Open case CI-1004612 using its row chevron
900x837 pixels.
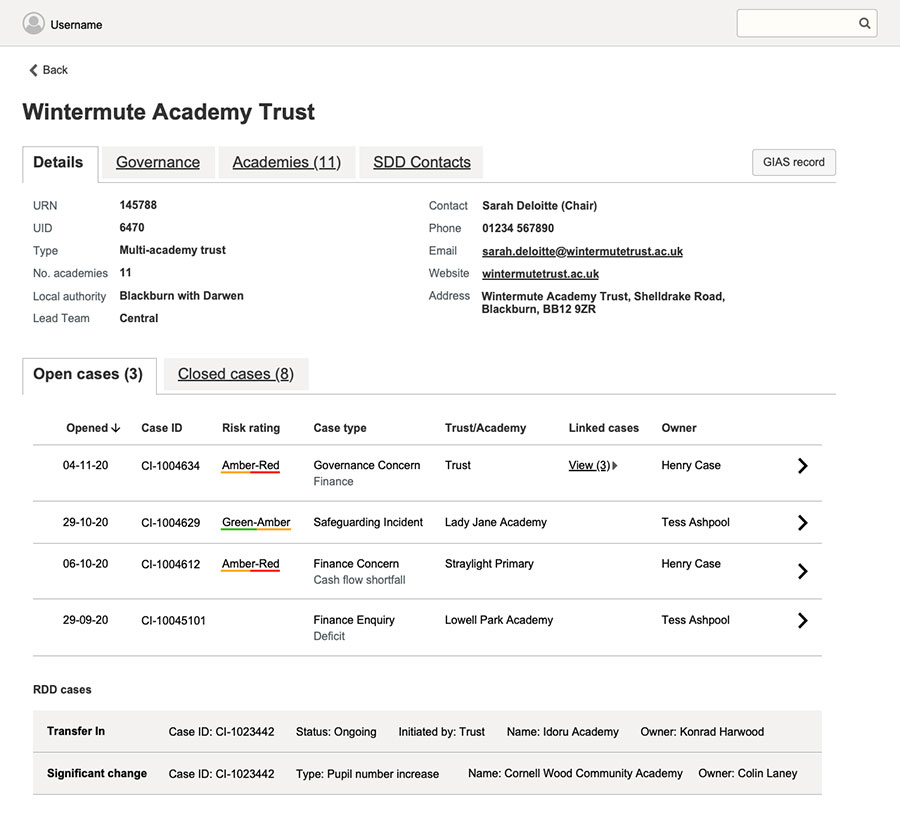click(802, 571)
